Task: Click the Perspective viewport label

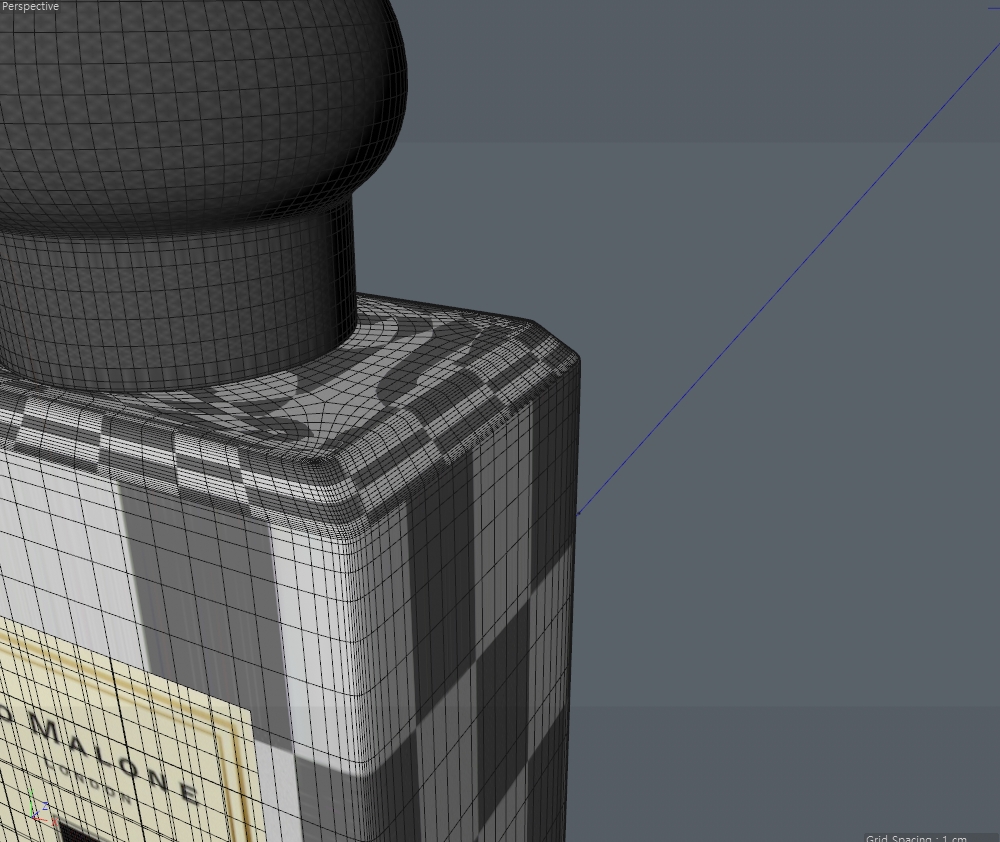Action: [30, 6]
